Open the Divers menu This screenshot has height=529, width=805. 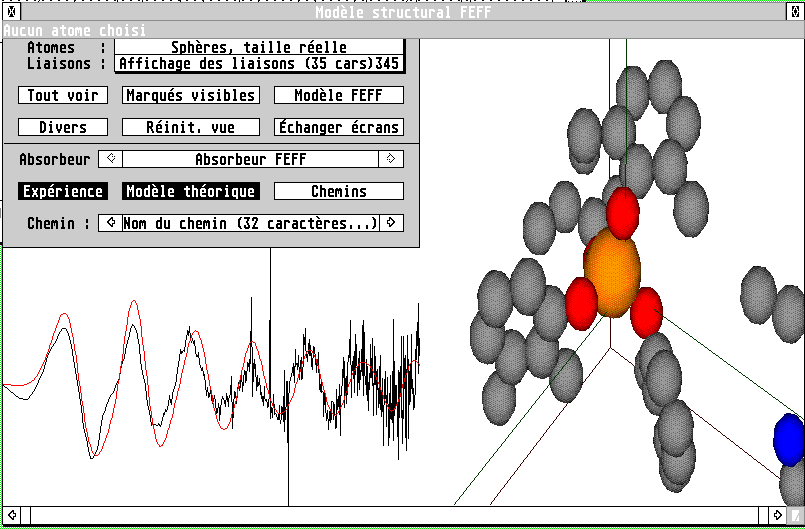click(x=62, y=127)
